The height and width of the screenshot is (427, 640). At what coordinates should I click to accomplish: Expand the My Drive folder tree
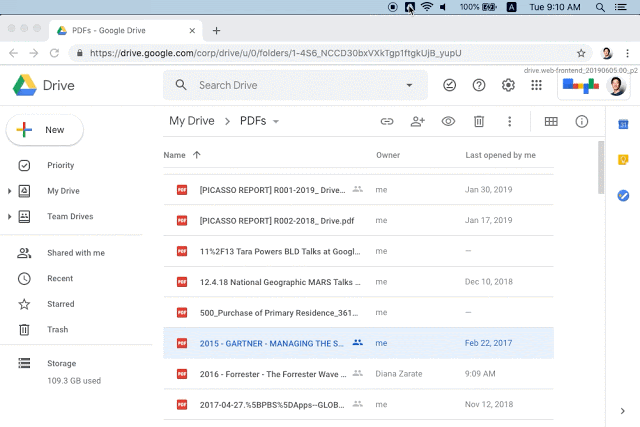click(x=10, y=191)
